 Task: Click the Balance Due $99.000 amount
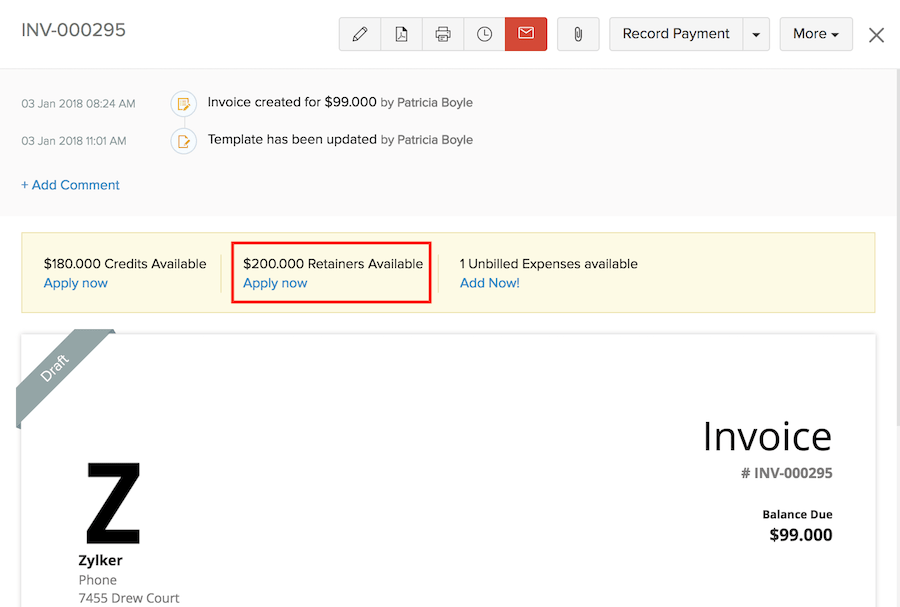pyautogui.click(x=800, y=535)
